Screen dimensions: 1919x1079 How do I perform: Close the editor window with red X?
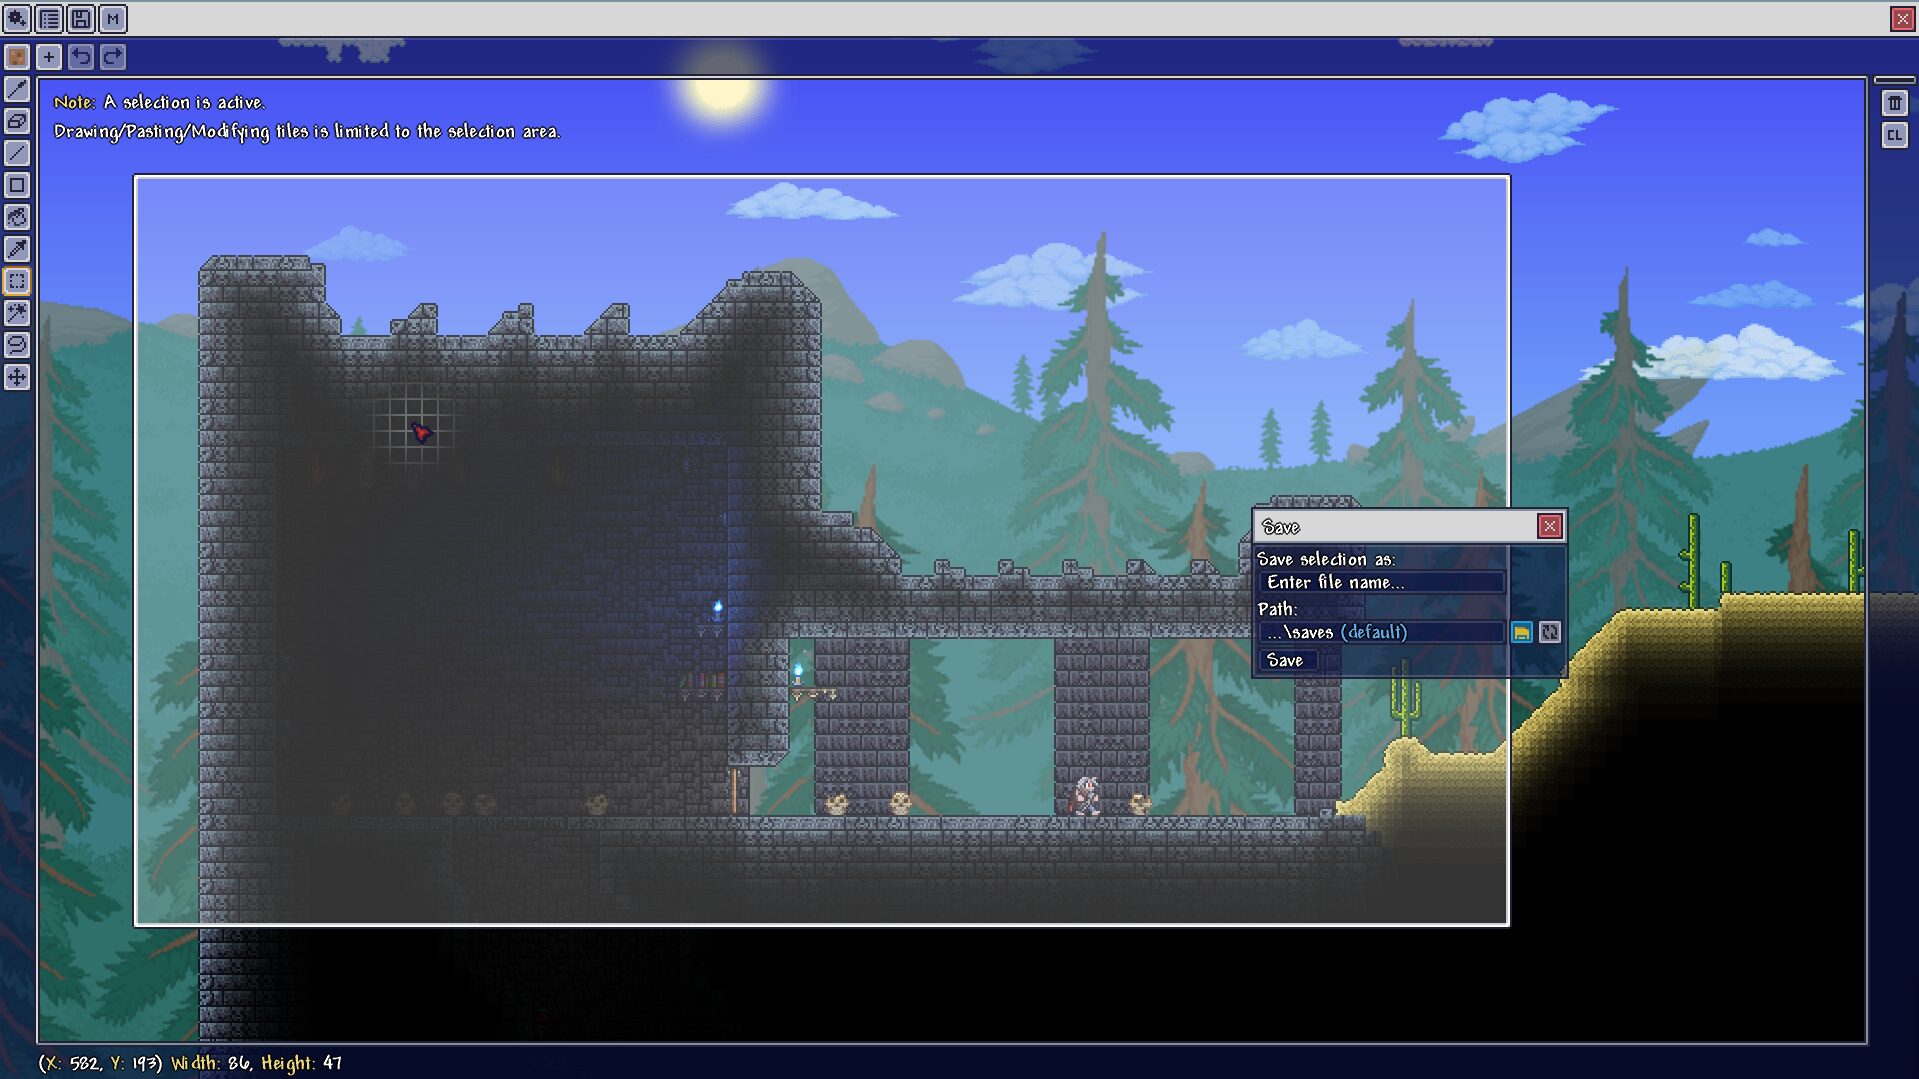pos(1901,19)
